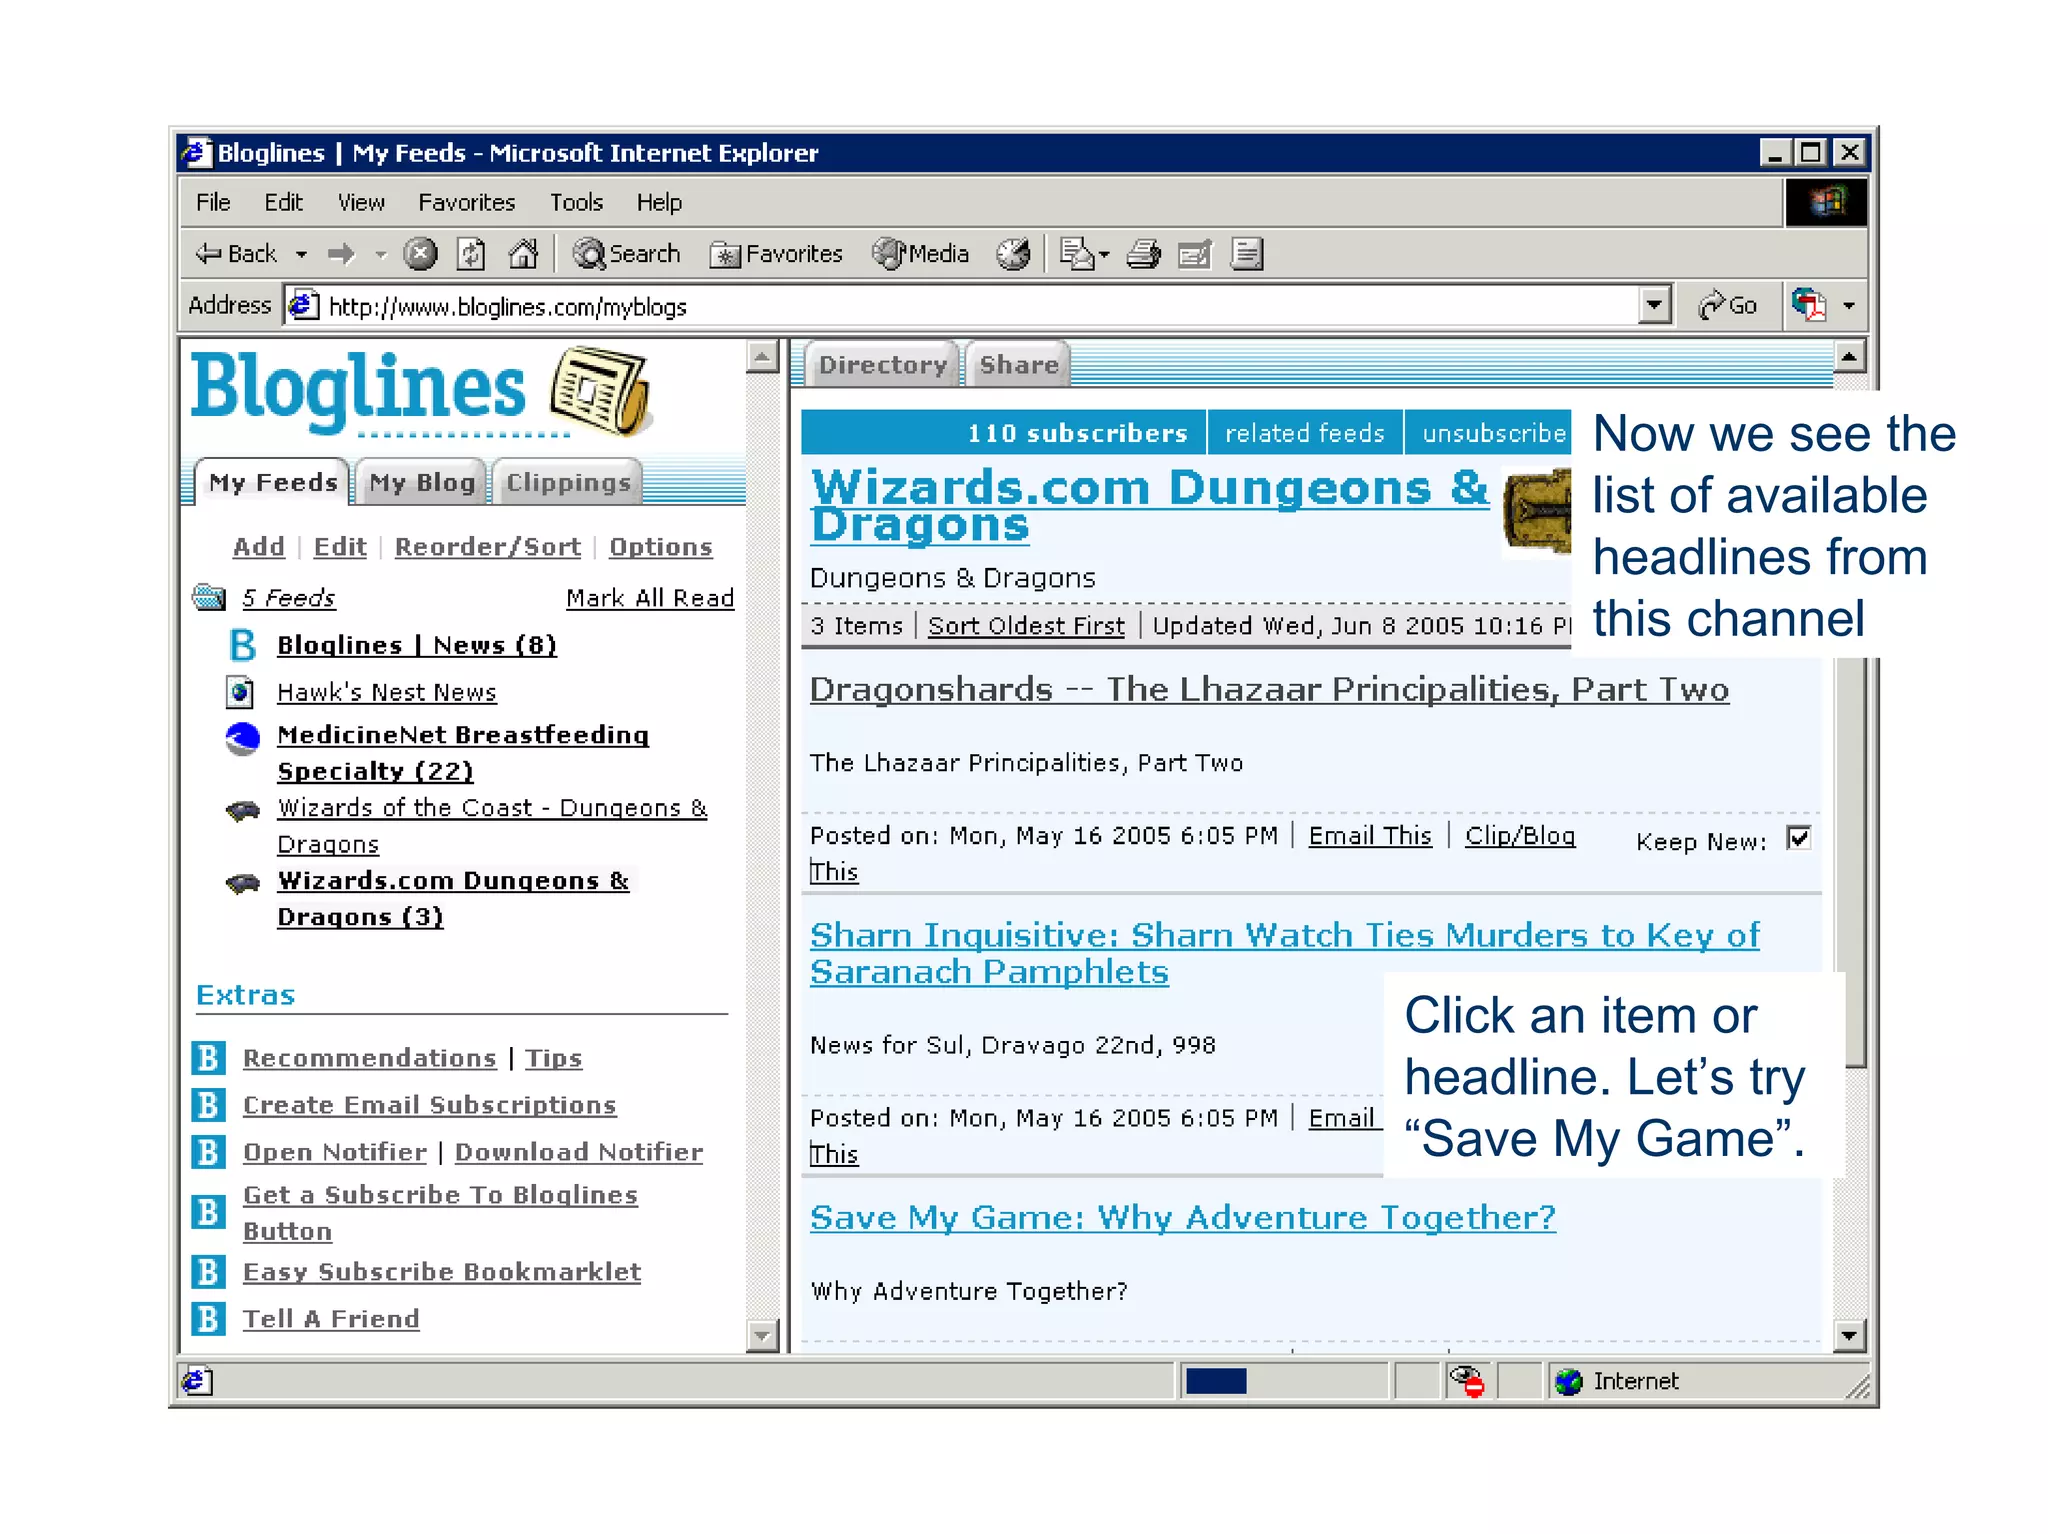
Task: Open the Back button history dropdown
Action: tap(301, 255)
